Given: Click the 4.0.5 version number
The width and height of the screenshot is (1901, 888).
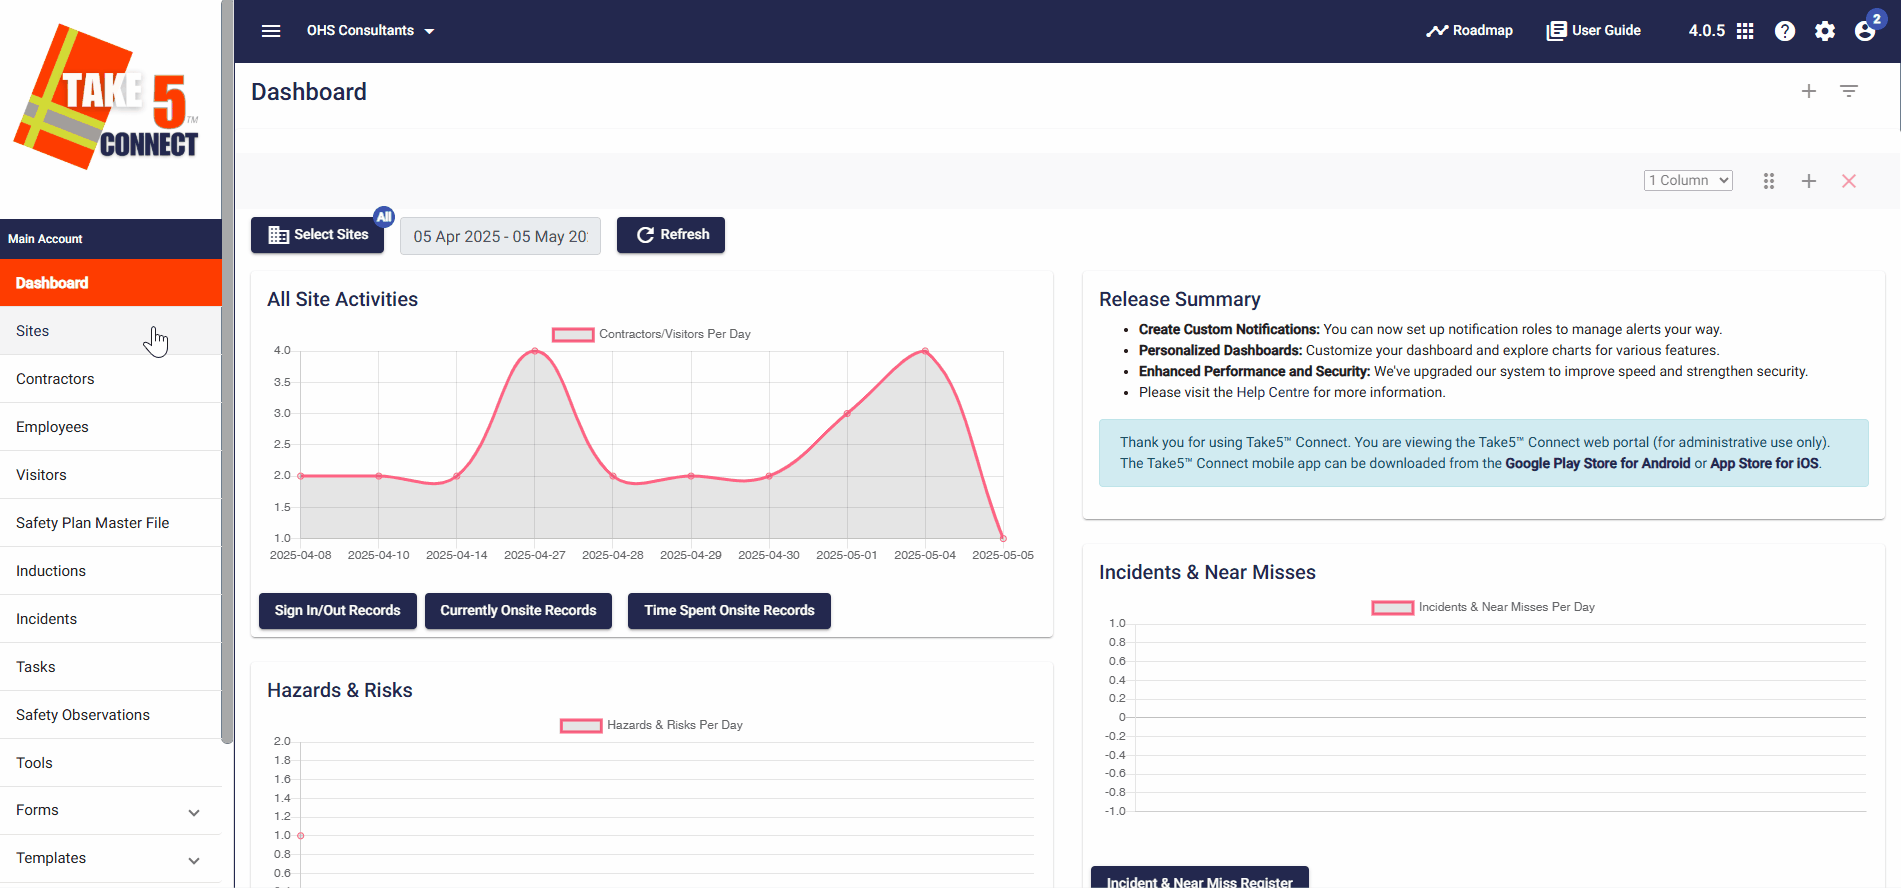Looking at the screenshot, I should [1707, 31].
